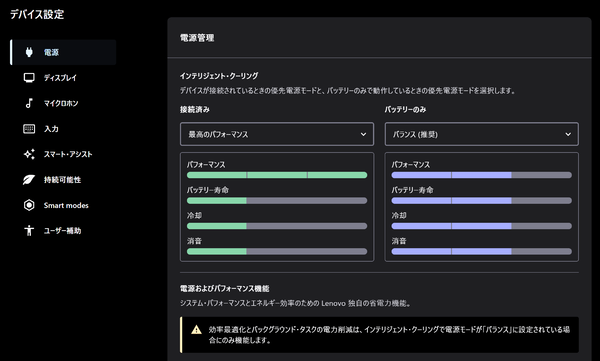Click the インテリジェント・クーリング heading
This screenshot has height=361, width=600.
click(x=219, y=76)
